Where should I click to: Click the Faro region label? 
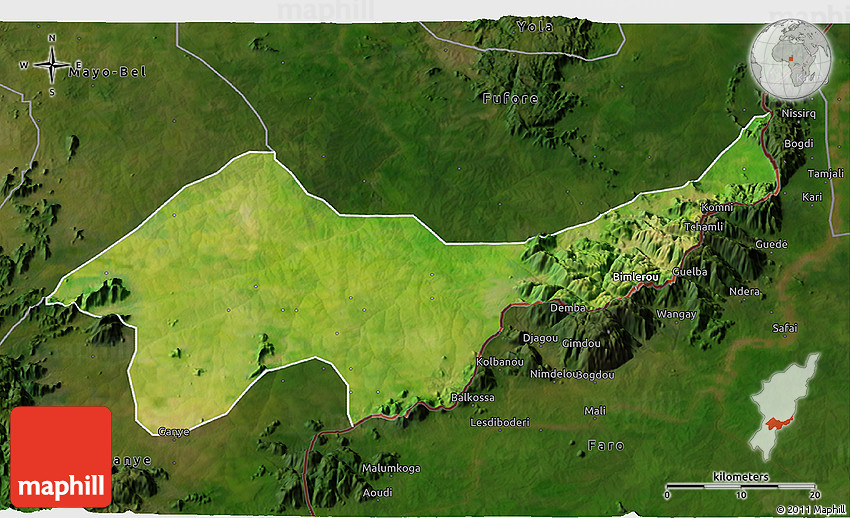click(605, 444)
